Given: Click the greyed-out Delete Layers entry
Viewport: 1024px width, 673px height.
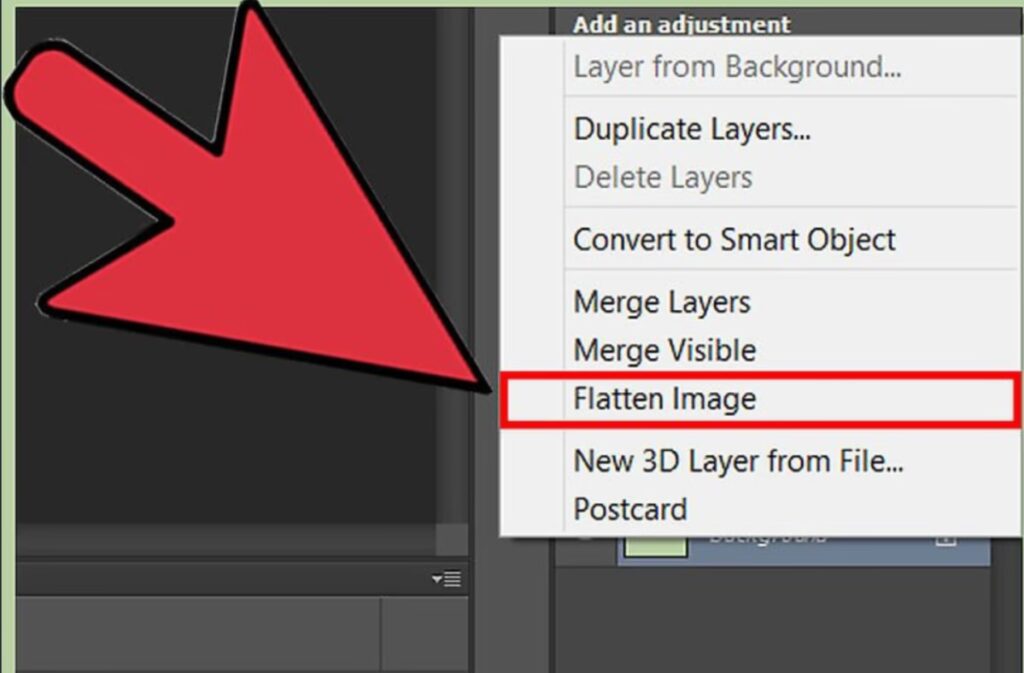Looking at the screenshot, I should 662,178.
